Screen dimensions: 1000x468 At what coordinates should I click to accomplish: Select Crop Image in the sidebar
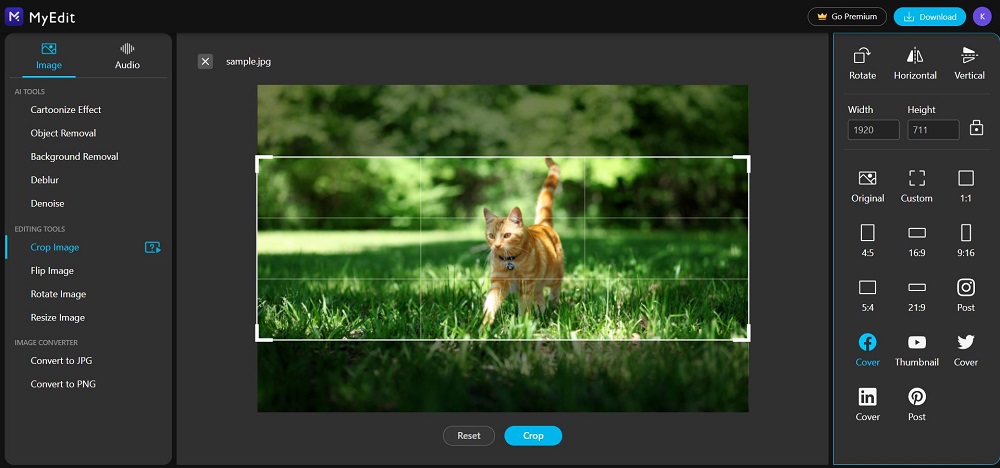coord(55,247)
